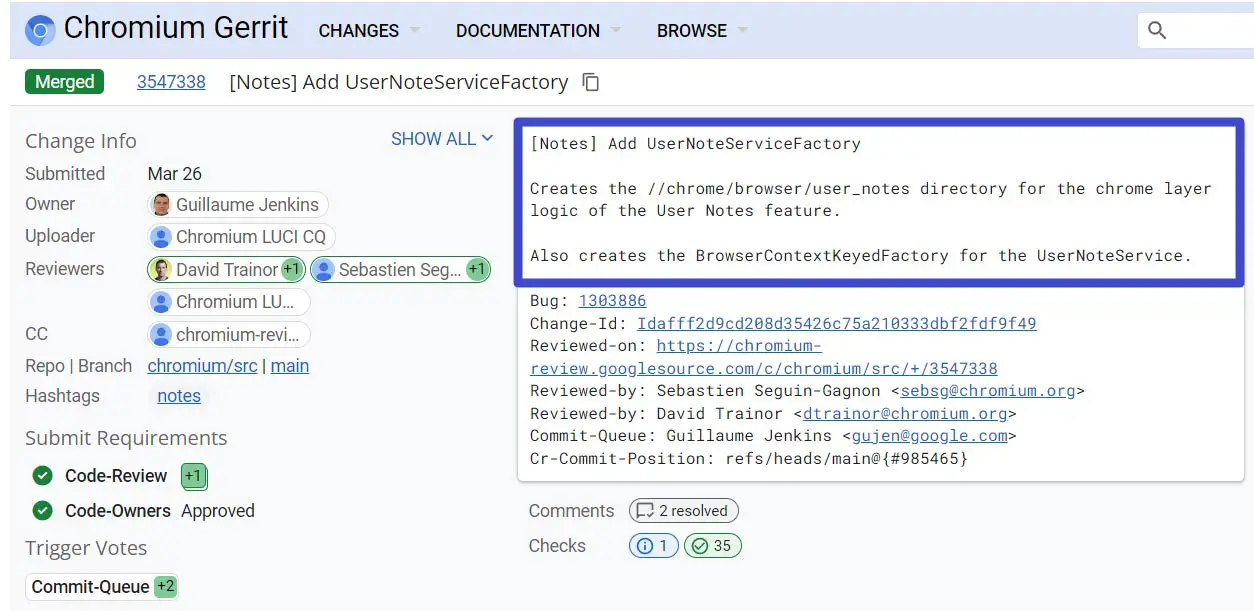The image size is (1254, 611).
Task: Open the 2 resolved comments chip
Action: click(x=684, y=511)
